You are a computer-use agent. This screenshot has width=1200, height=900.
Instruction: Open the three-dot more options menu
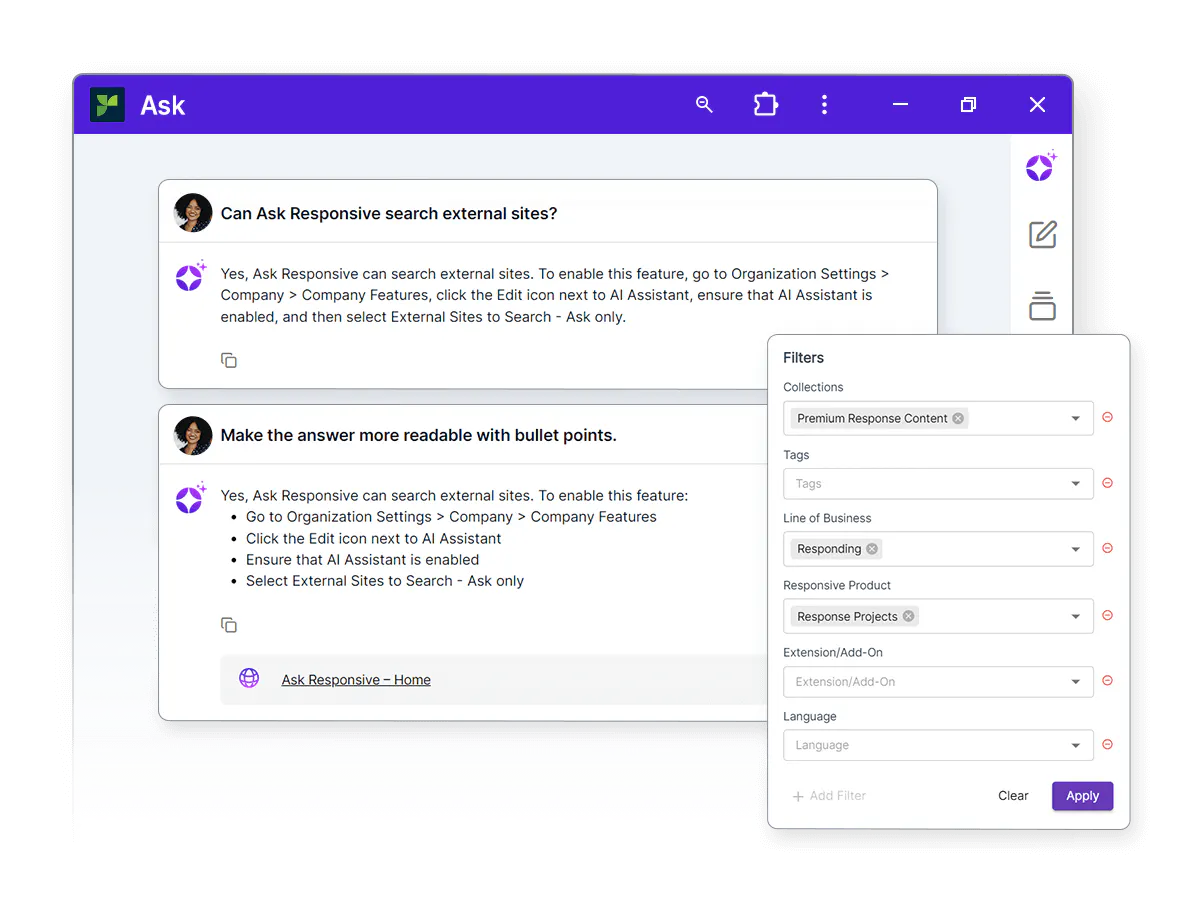(824, 105)
